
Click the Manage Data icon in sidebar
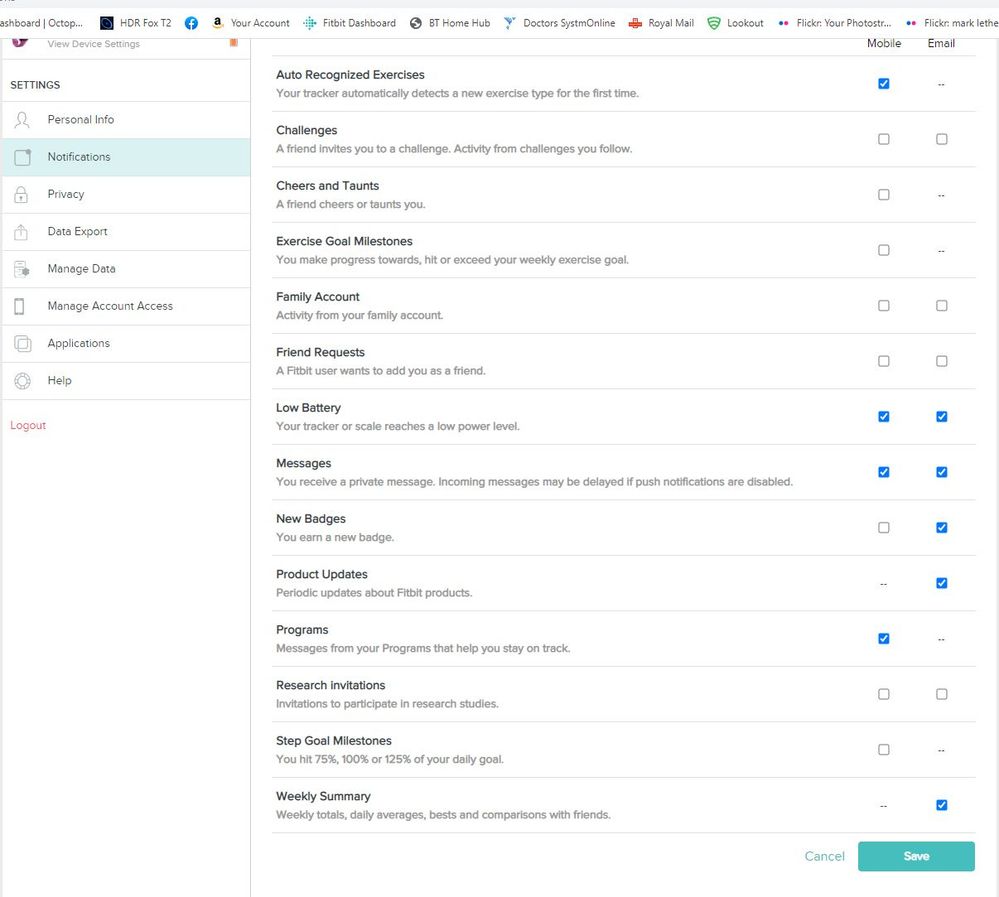coord(21,269)
